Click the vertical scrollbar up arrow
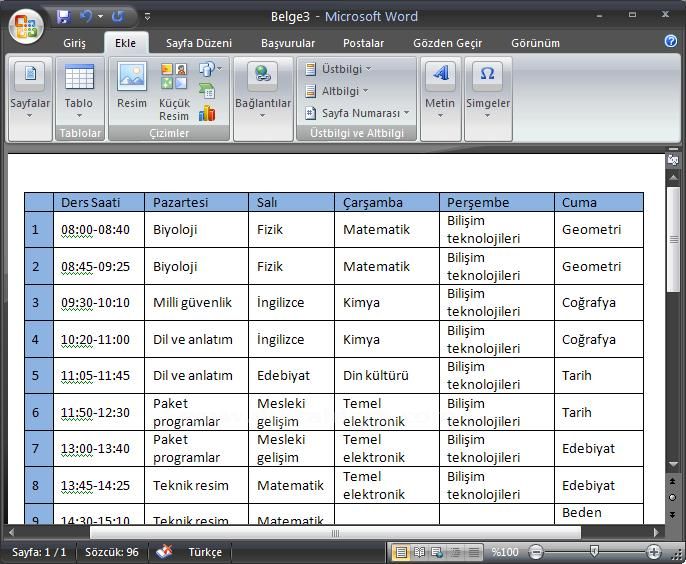Image resolution: width=686 pixels, height=564 pixels. point(673,177)
